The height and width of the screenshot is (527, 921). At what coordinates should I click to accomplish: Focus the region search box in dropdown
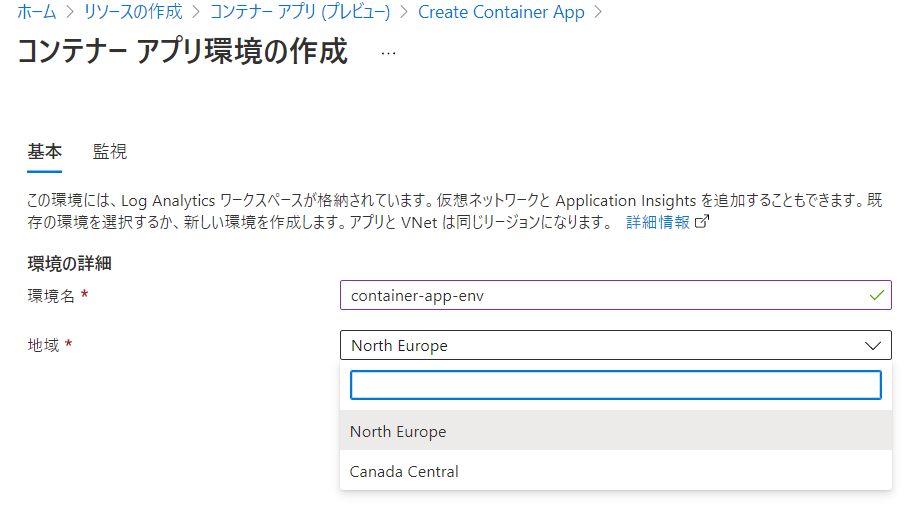pos(616,385)
